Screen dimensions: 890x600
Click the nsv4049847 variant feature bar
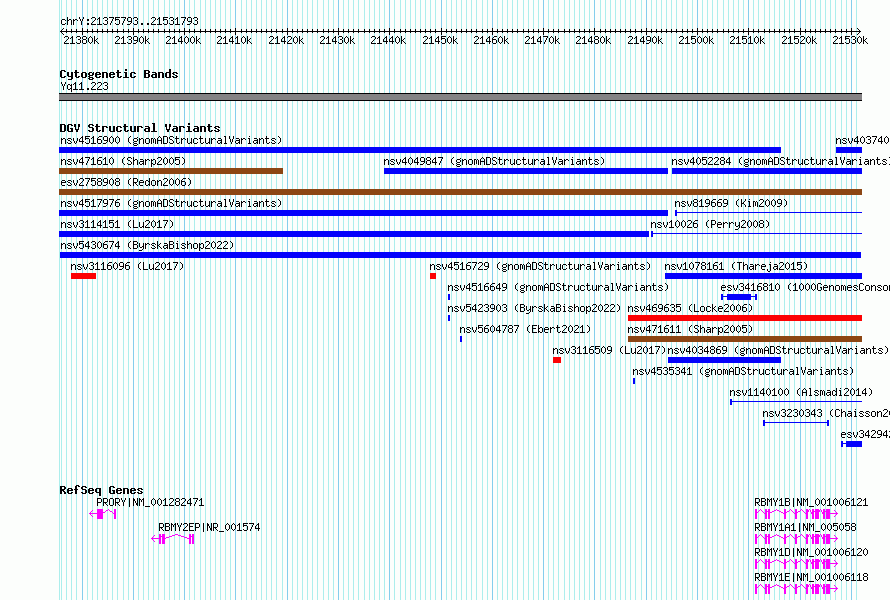click(526, 171)
